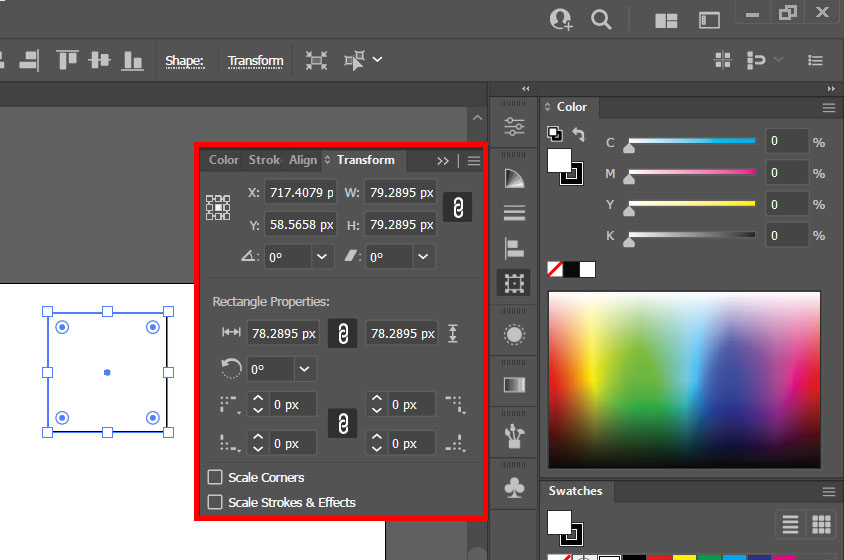Image resolution: width=844 pixels, height=560 pixels.
Task: Click the search magnifier icon
Action: pyautogui.click(x=601, y=20)
